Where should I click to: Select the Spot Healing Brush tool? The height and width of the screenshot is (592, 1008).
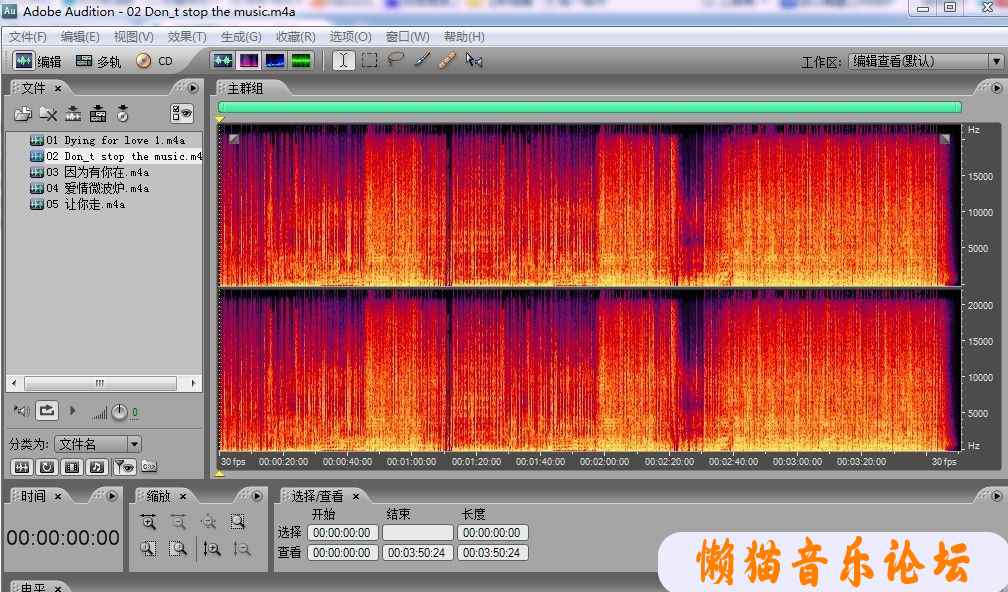447,60
